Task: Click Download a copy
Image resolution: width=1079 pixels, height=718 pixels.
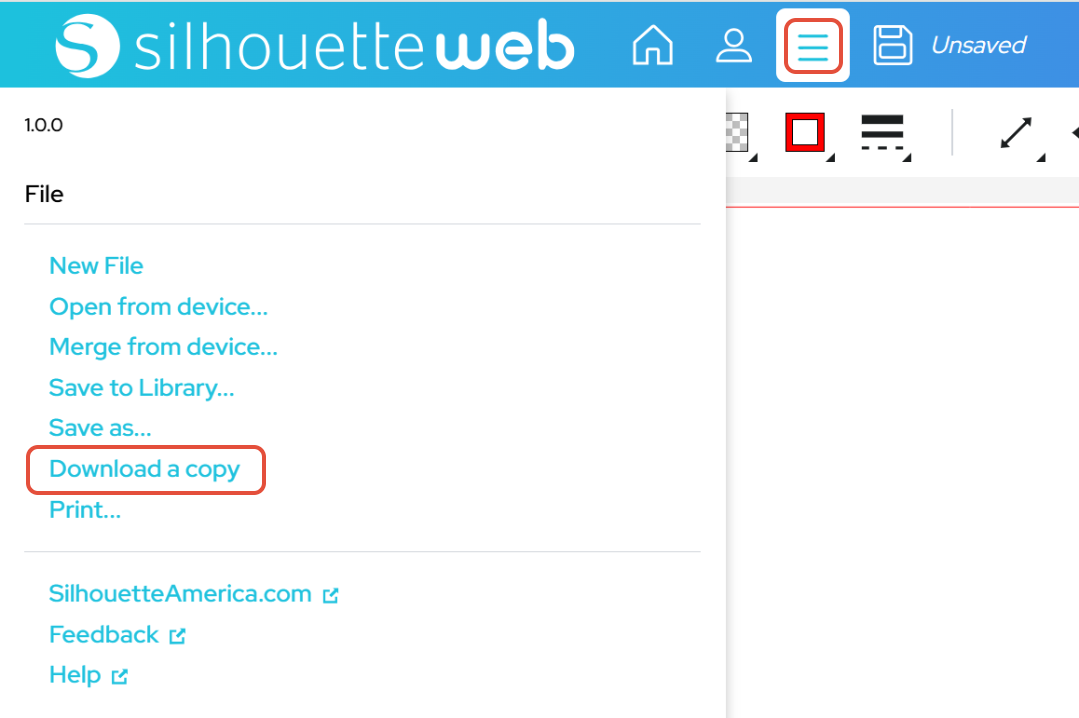Action: click(145, 469)
